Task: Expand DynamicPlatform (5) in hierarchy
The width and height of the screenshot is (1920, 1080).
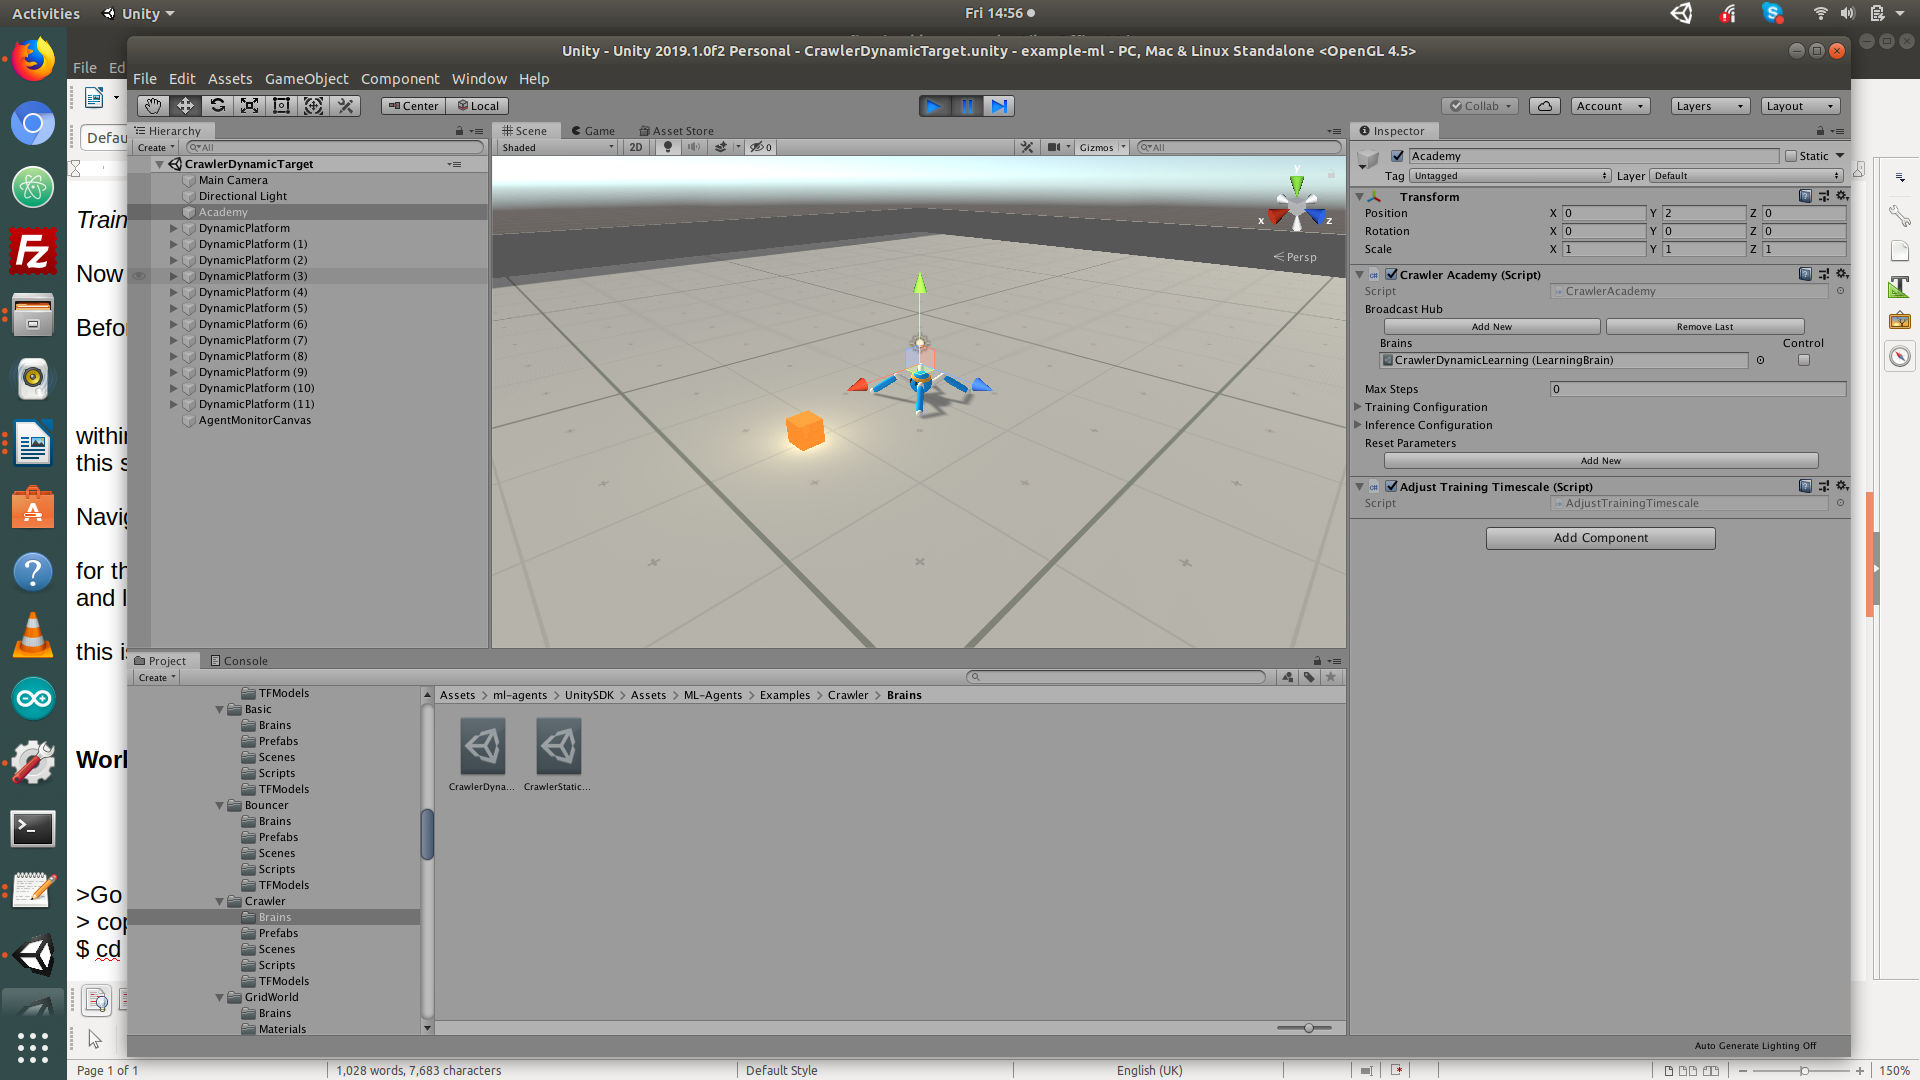Action: 173,308
